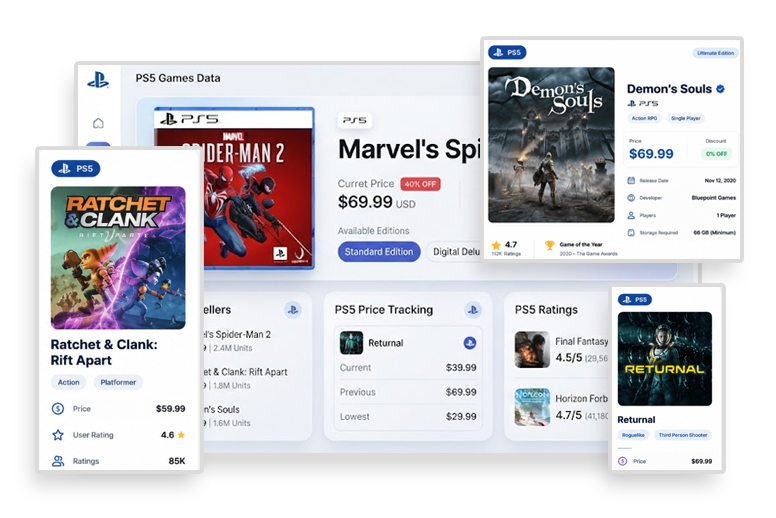
Task: Click the Ratchet & Clank: Rift Apart card title
Action: click(x=104, y=352)
